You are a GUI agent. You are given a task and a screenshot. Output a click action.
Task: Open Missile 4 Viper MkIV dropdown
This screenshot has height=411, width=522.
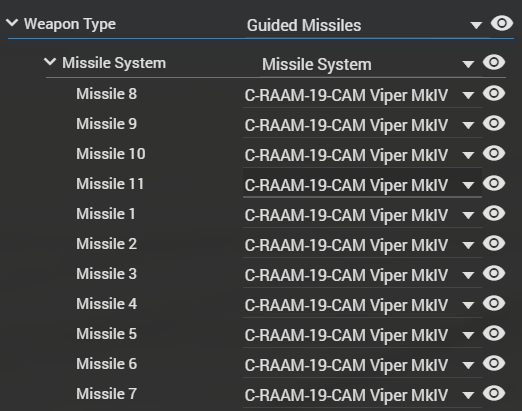pos(362,305)
